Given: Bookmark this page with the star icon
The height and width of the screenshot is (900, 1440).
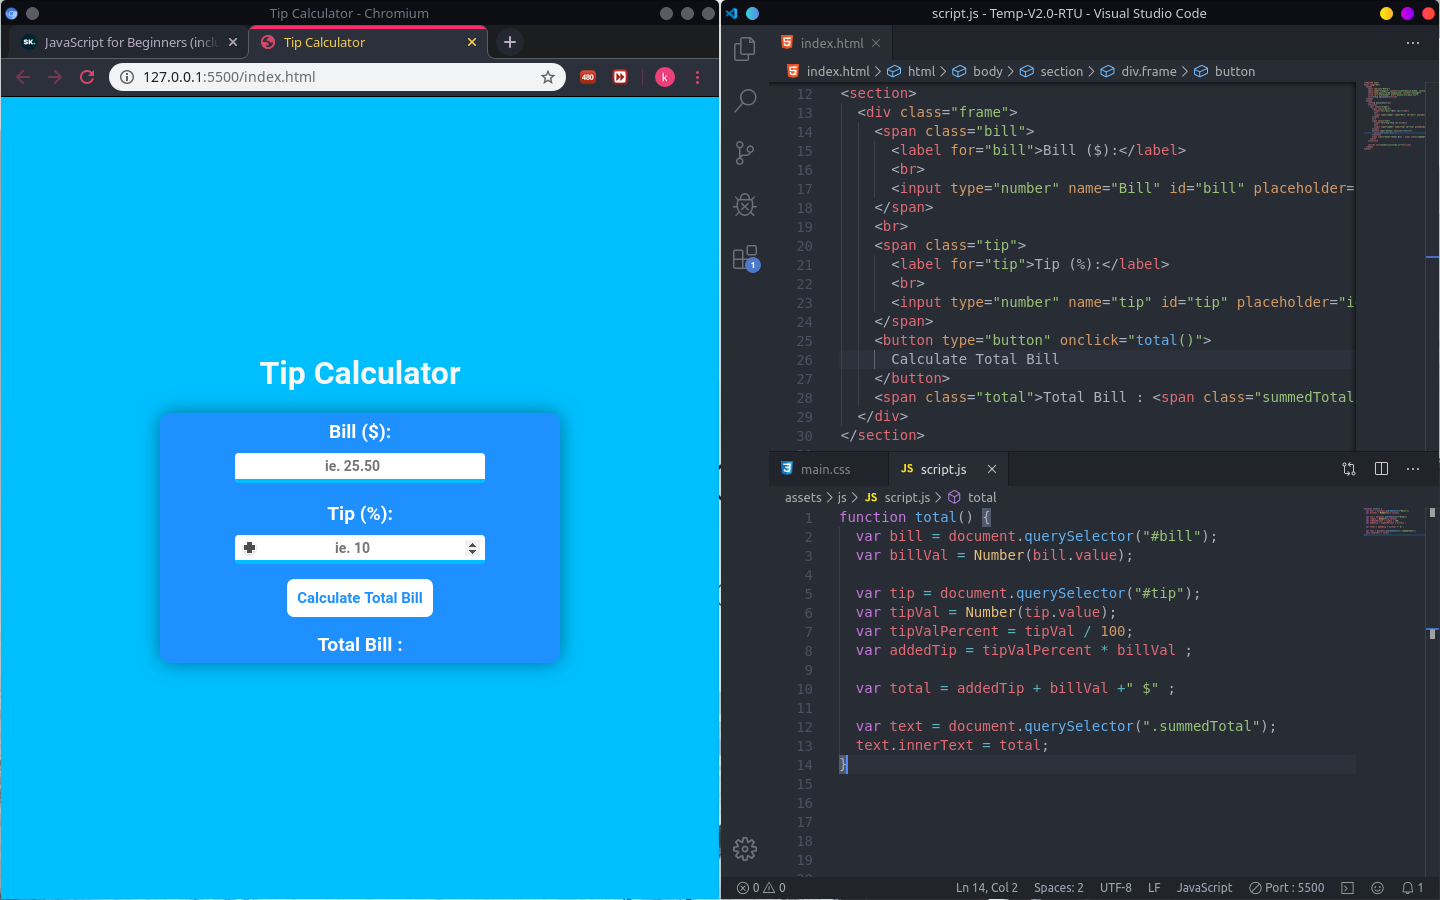Looking at the screenshot, I should coord(548,77).
